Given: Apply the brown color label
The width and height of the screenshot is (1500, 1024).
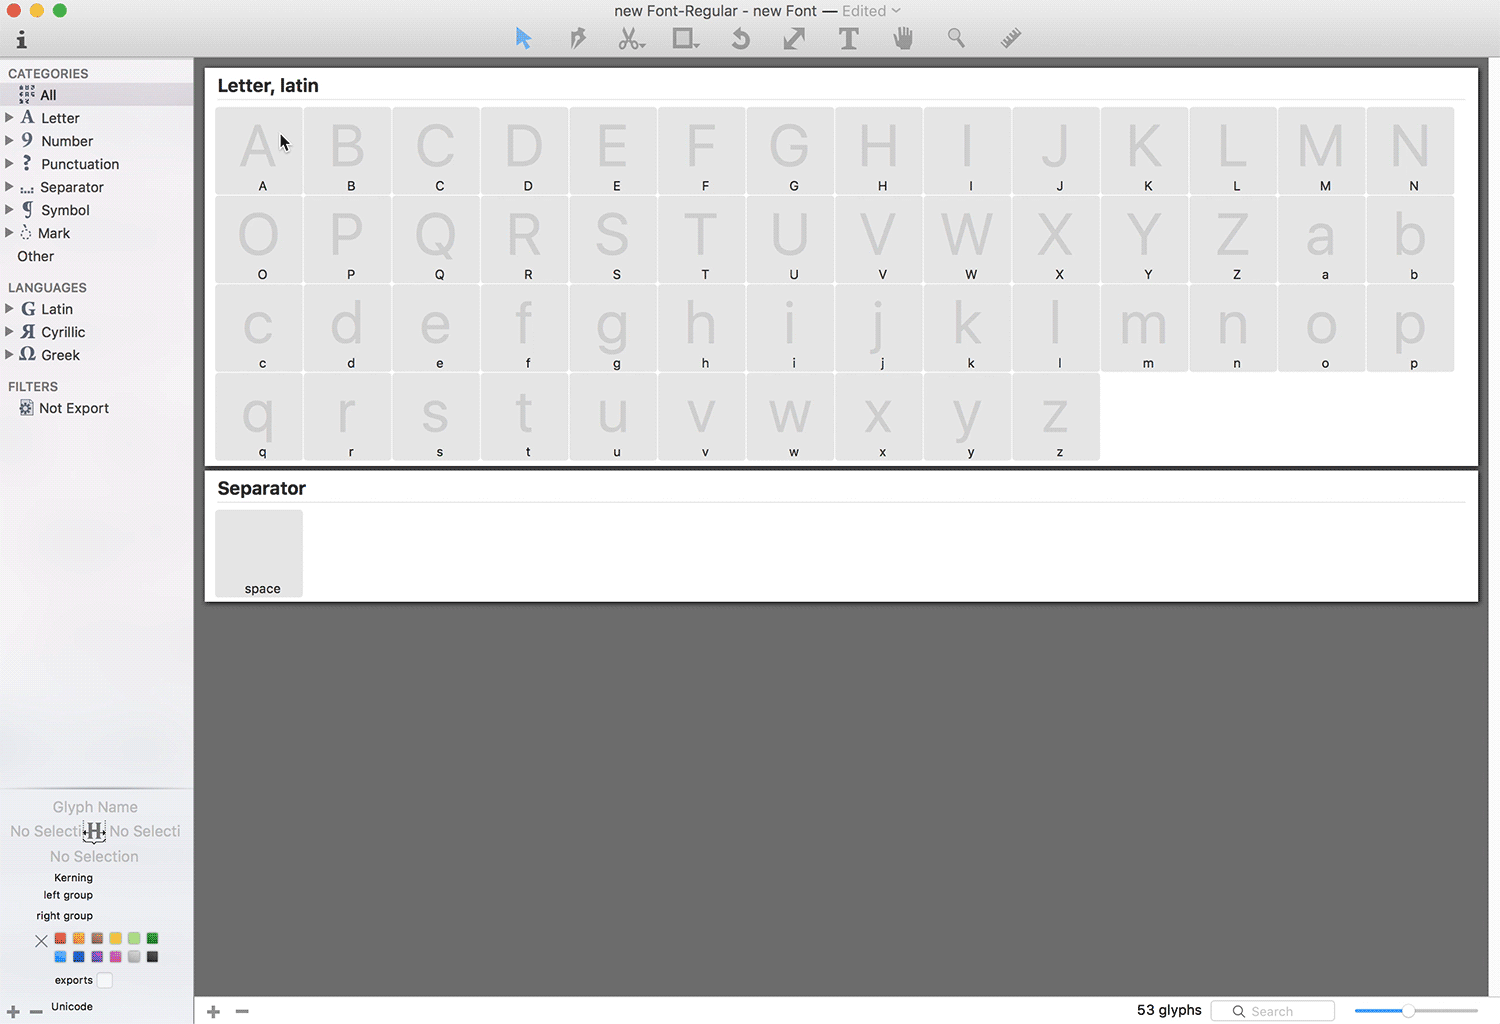Looking at the screenshot, I should tap(97, 938).
